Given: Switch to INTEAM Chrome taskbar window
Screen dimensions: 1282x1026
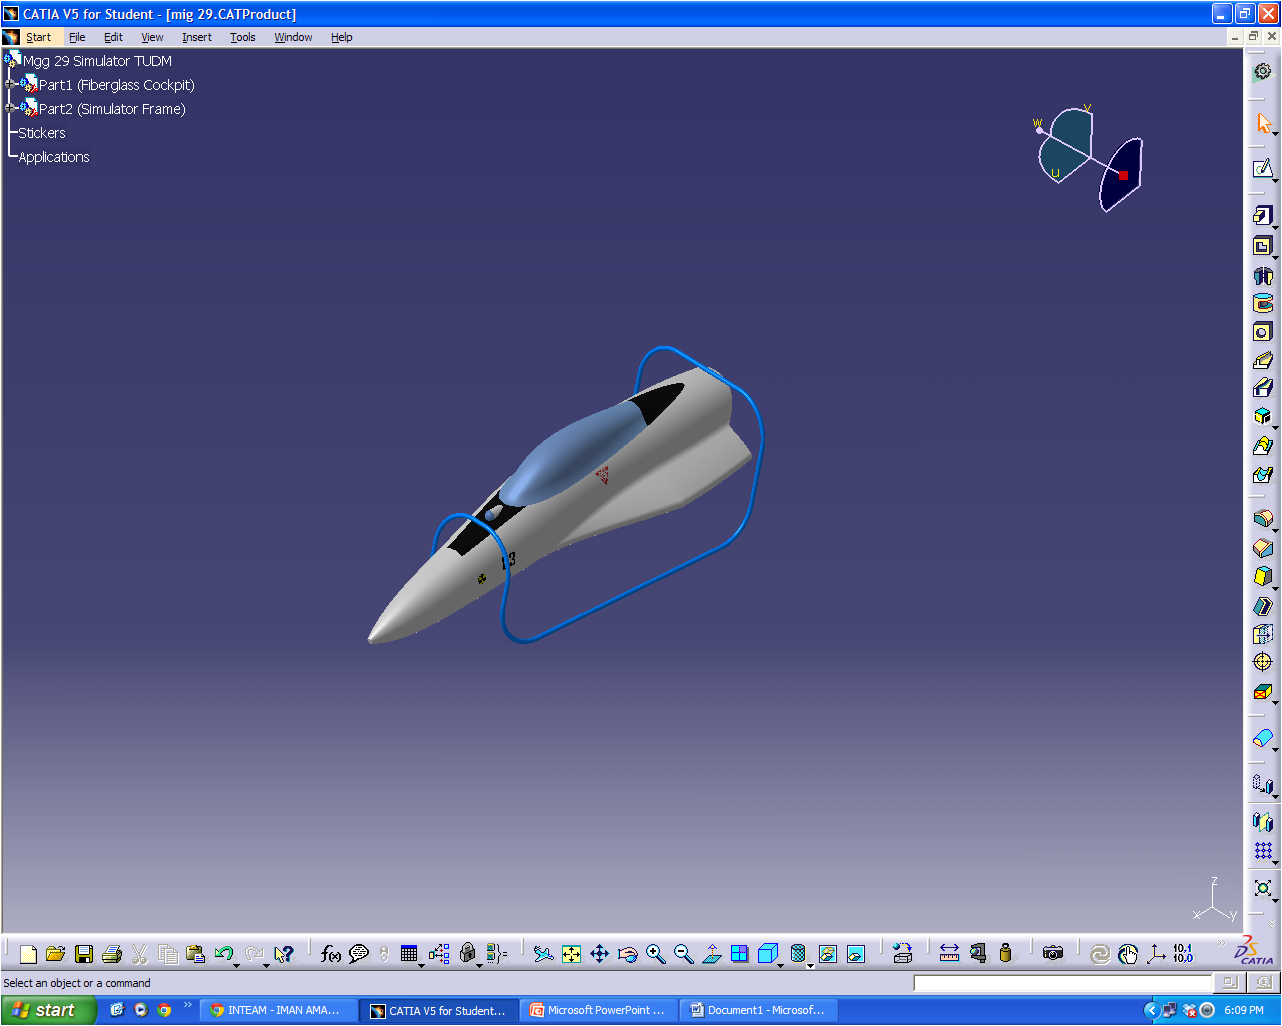Looking at the screenshot, I should pyautogui.click(x=279, y=1010).
